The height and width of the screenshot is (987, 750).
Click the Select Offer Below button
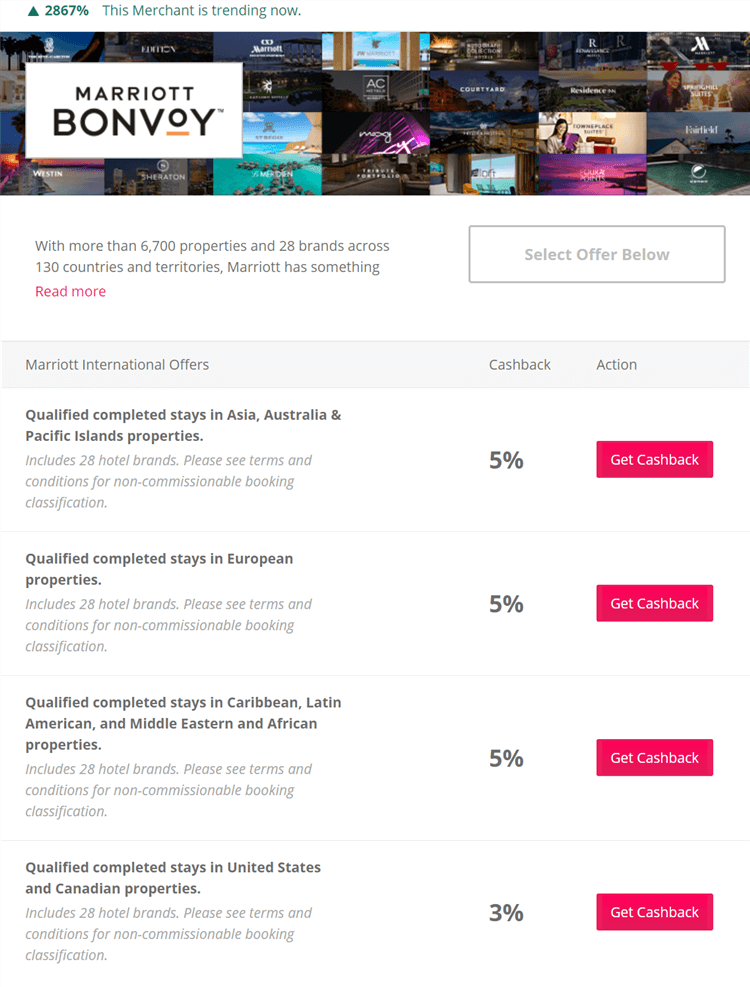596,254
